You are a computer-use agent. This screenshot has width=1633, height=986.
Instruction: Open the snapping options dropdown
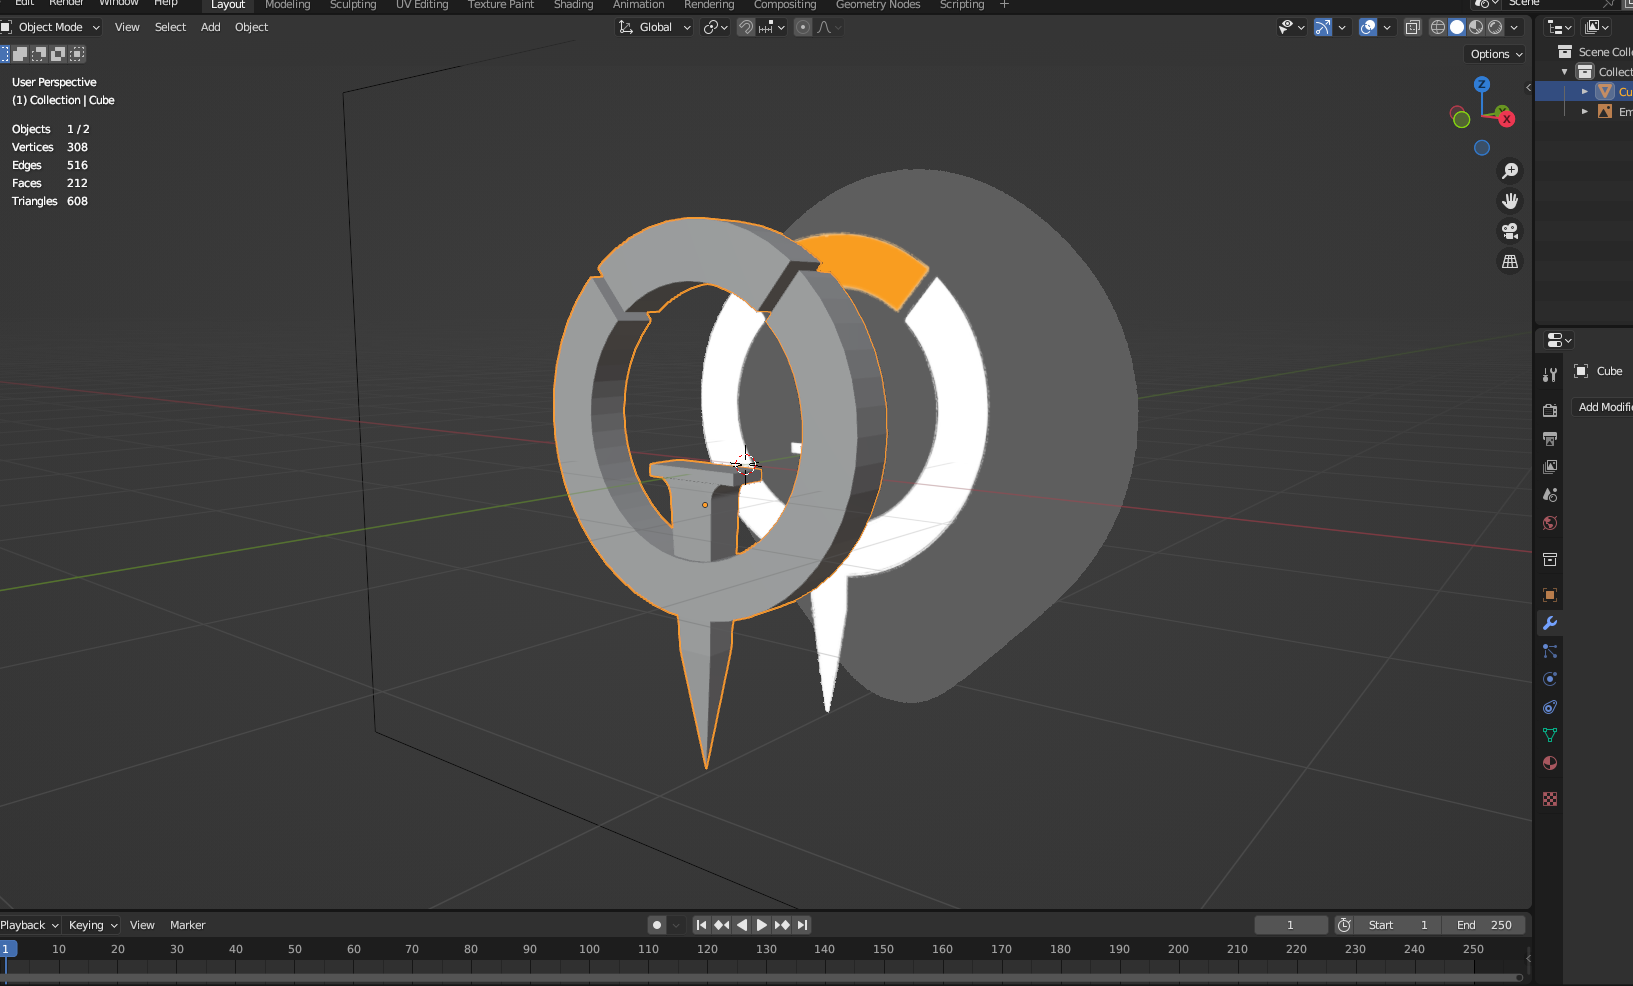coord(772,27)
